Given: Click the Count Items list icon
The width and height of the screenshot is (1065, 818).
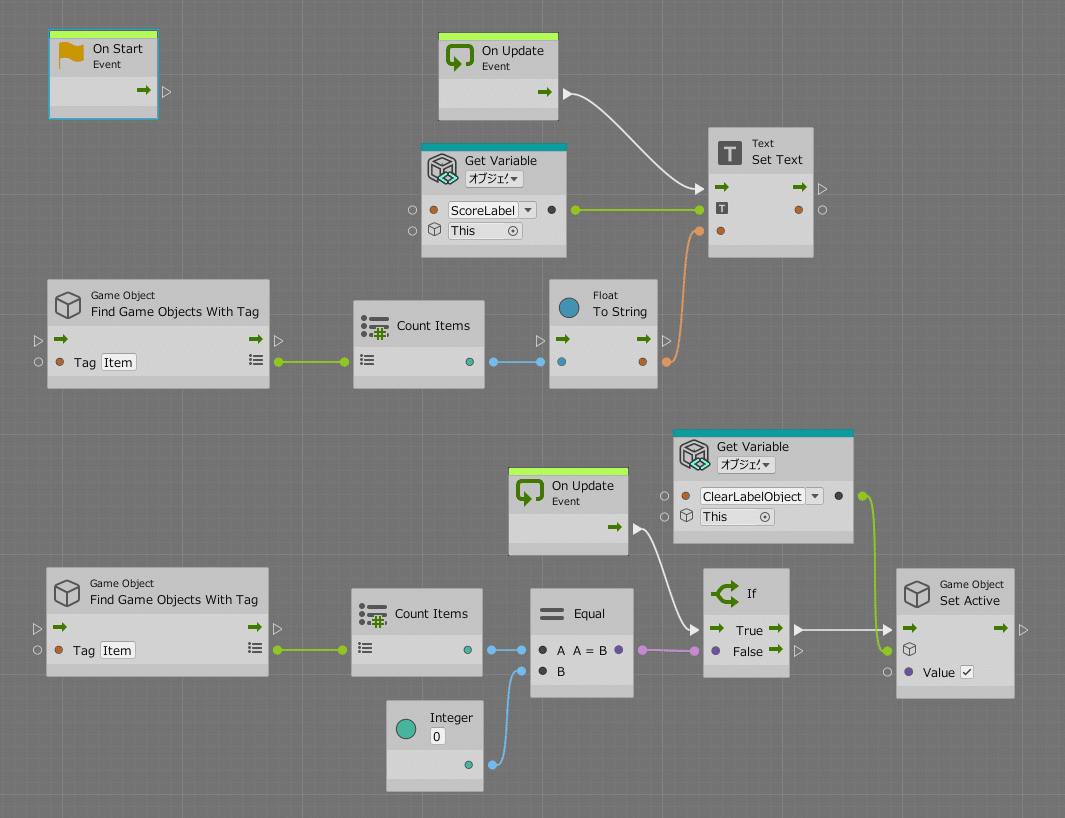Looking at the screenshot, I should (375, 326).
